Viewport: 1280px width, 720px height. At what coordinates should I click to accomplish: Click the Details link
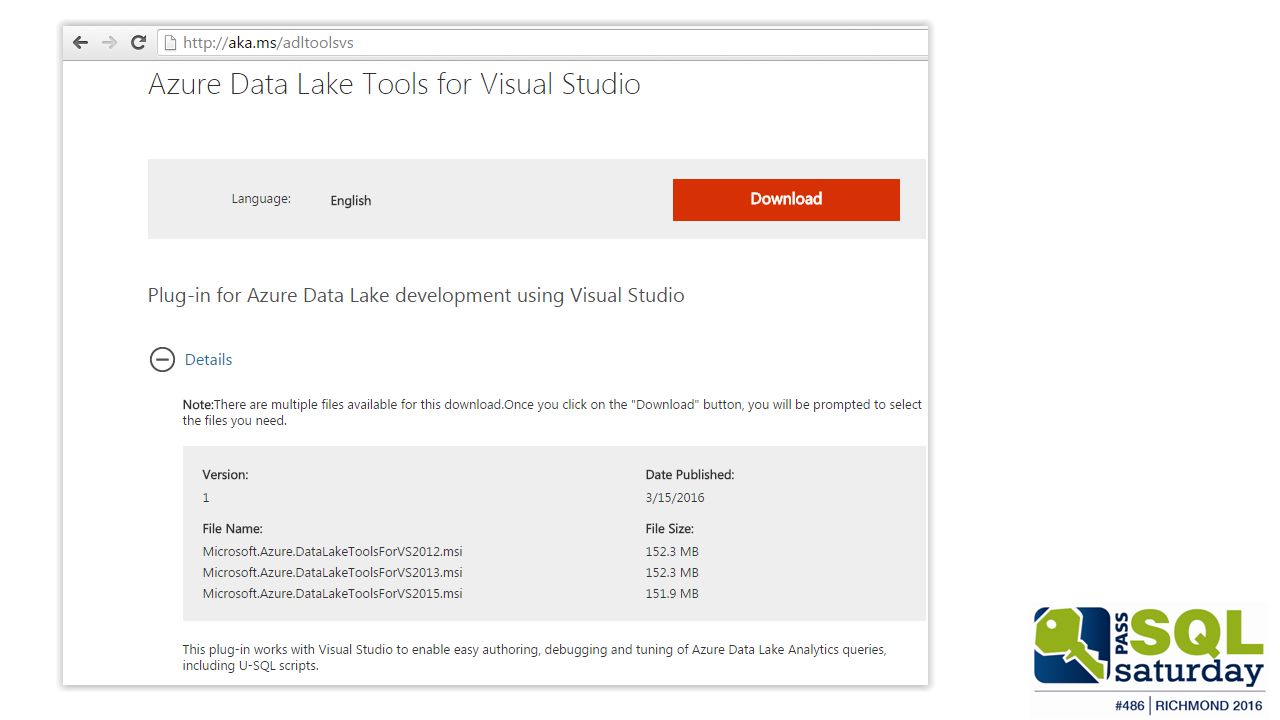tap(208, 360)
